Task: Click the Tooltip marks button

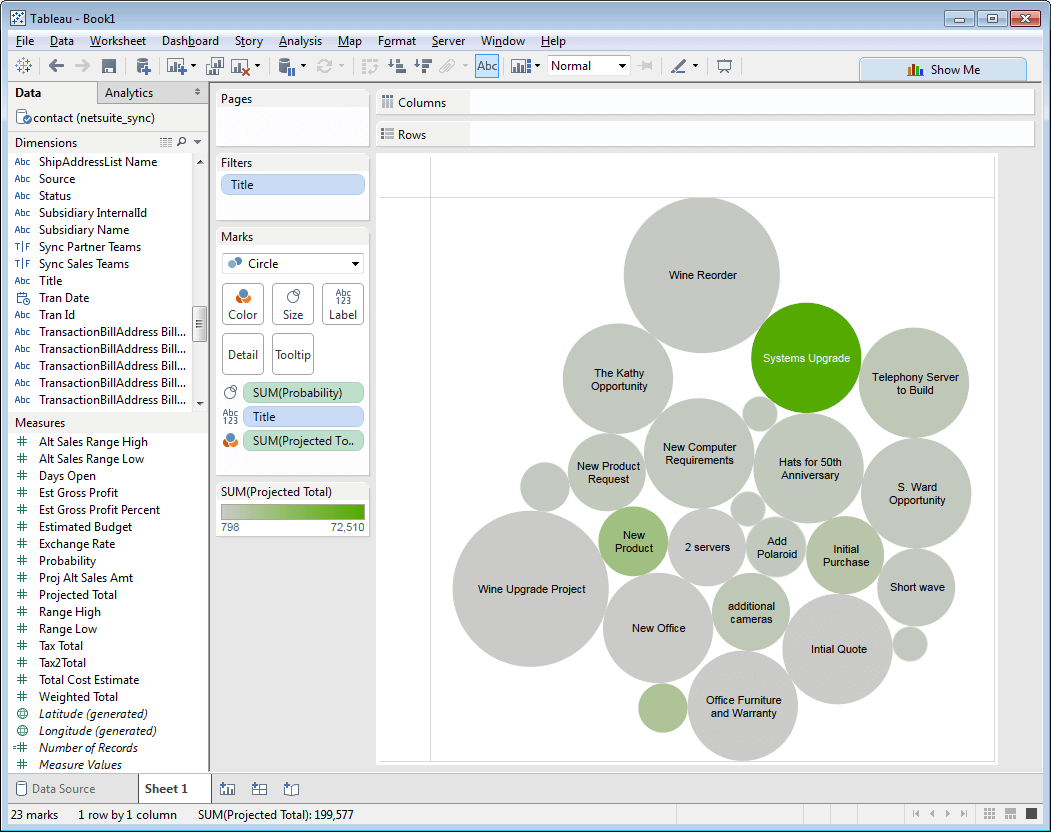Action: click(x=293, y=354)
